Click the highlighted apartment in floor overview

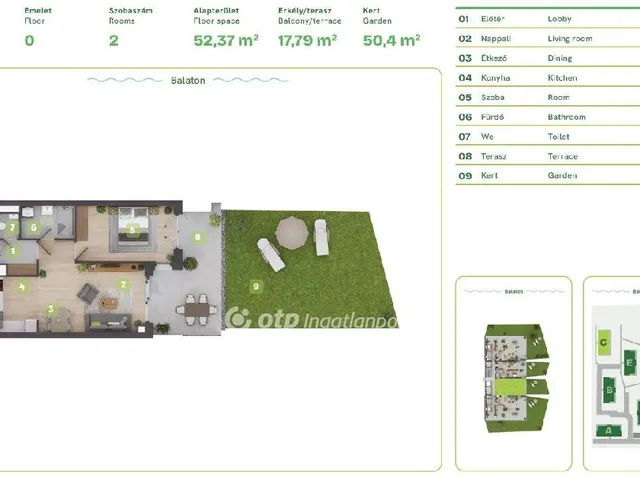click(512, 387)
